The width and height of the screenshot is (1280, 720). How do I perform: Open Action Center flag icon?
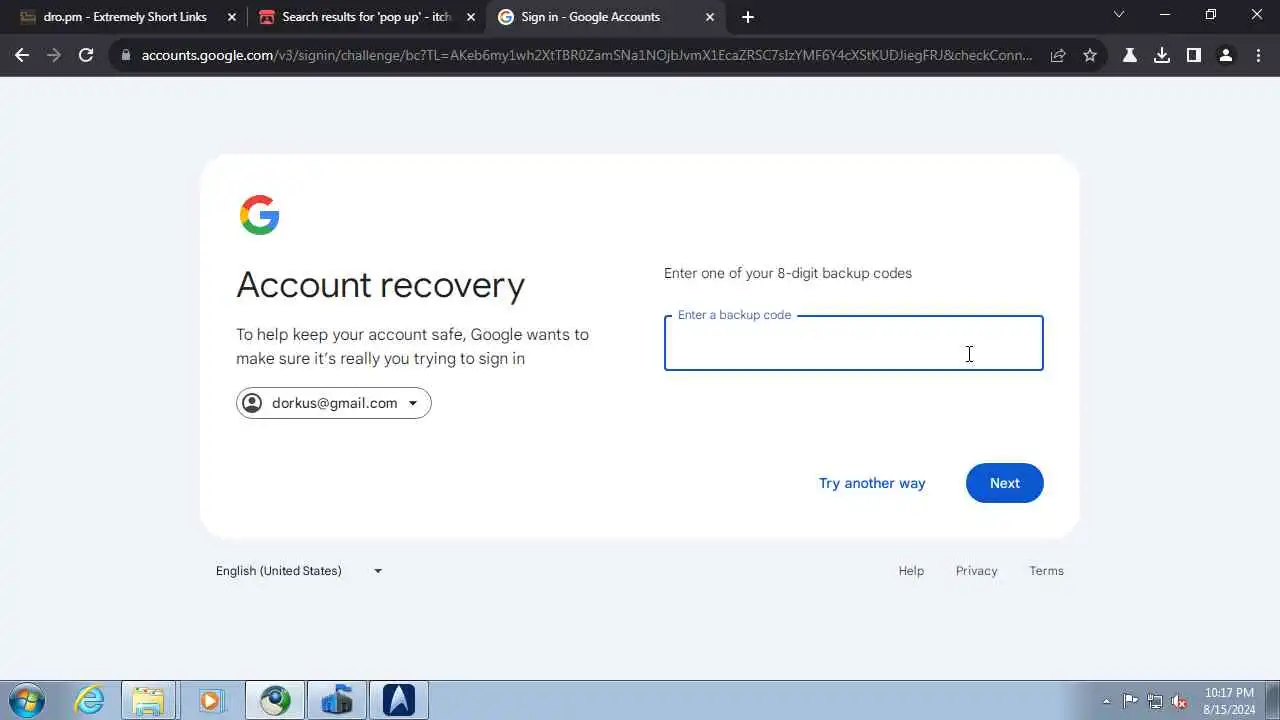tap(1130, 701)
